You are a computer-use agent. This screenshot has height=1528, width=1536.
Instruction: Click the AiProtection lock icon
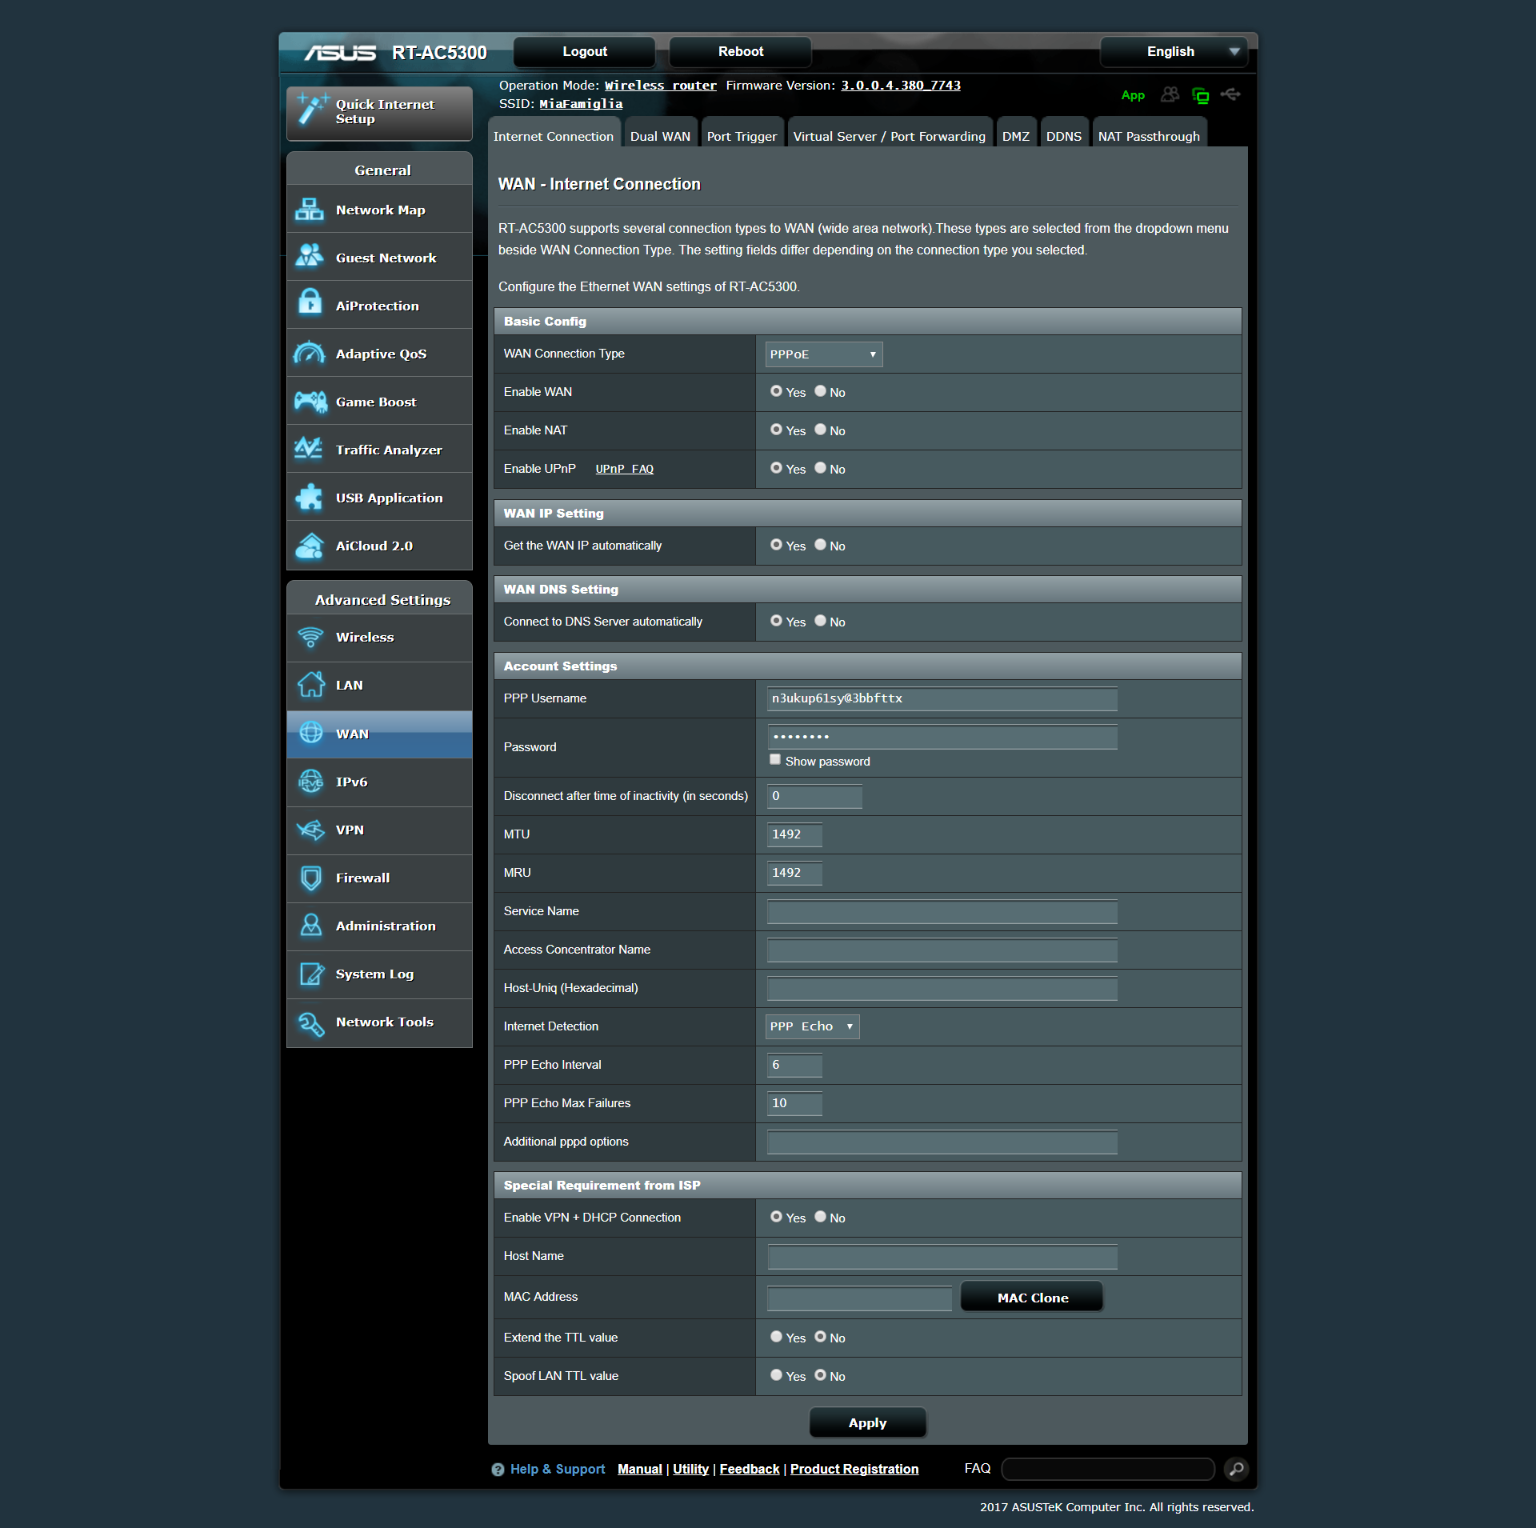pos(310,301)
